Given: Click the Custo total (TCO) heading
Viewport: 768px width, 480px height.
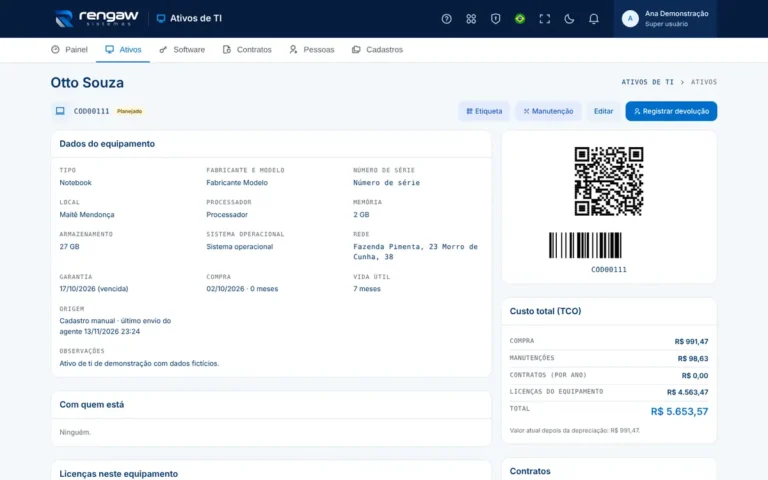Looking at the screenshot, I should pos(545,312).
